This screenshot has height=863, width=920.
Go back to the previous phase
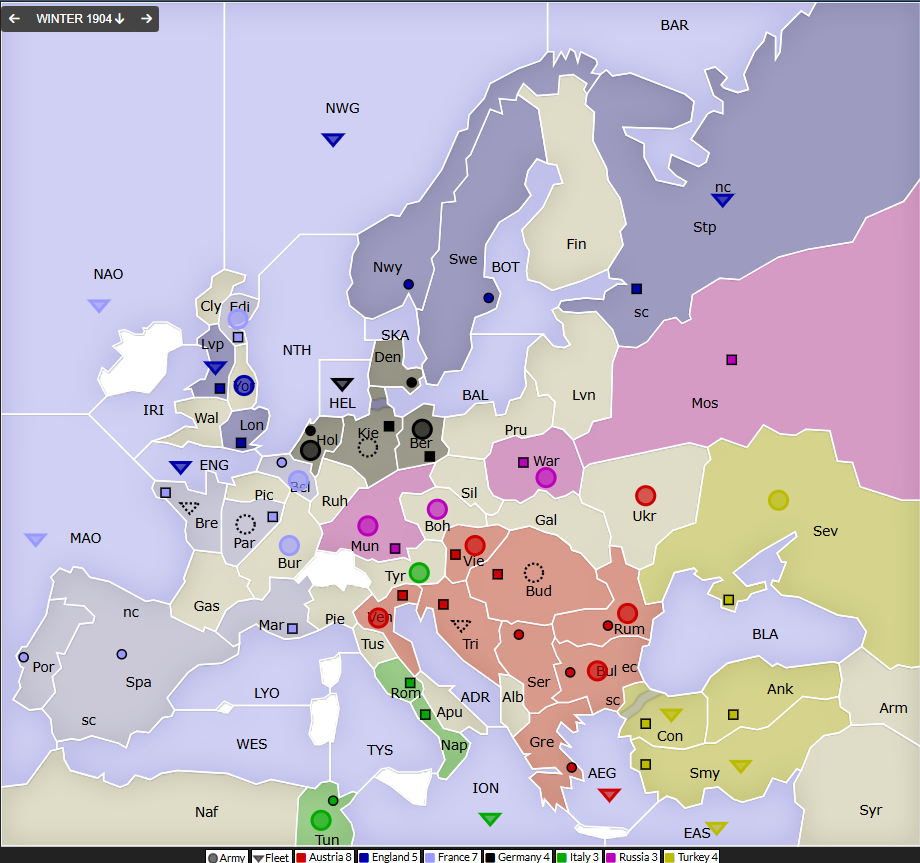click(14, 19)
